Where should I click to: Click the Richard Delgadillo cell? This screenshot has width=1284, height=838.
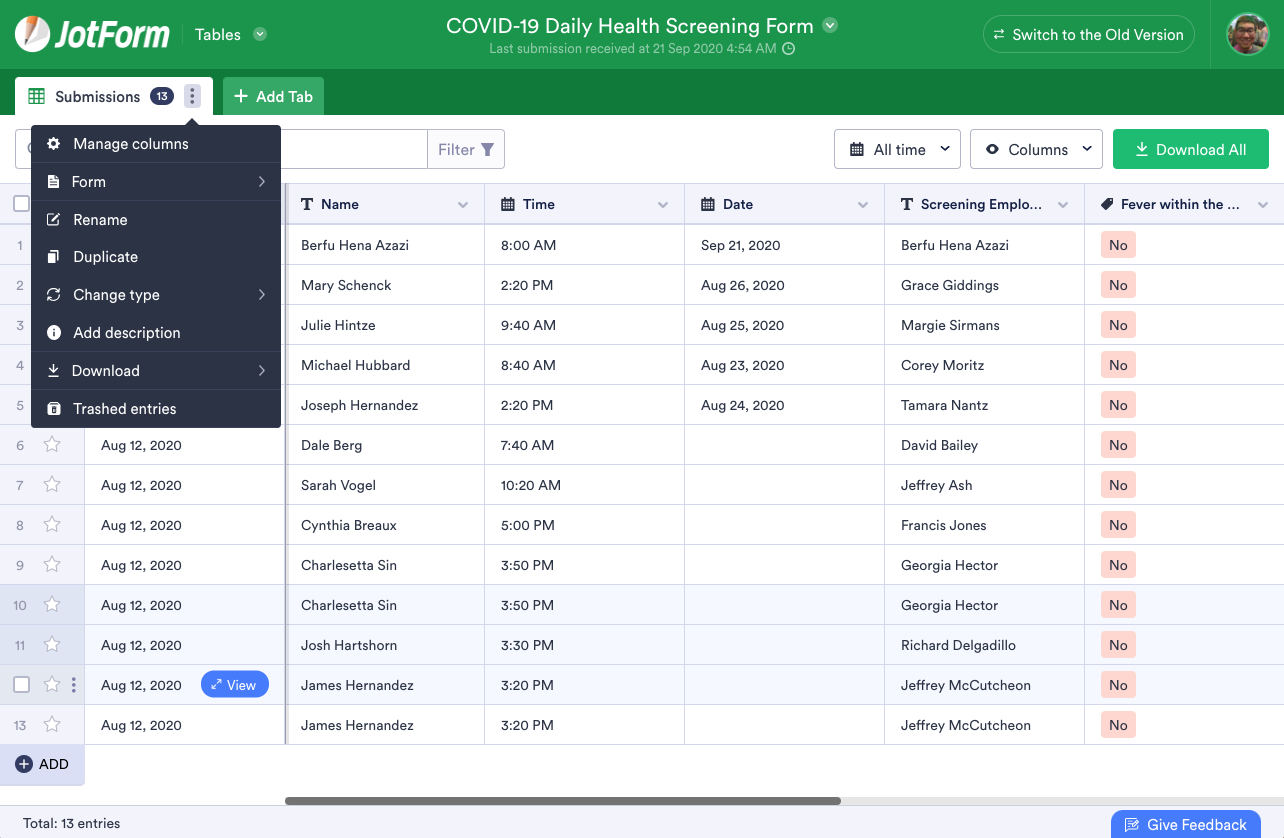coord(985,645)
